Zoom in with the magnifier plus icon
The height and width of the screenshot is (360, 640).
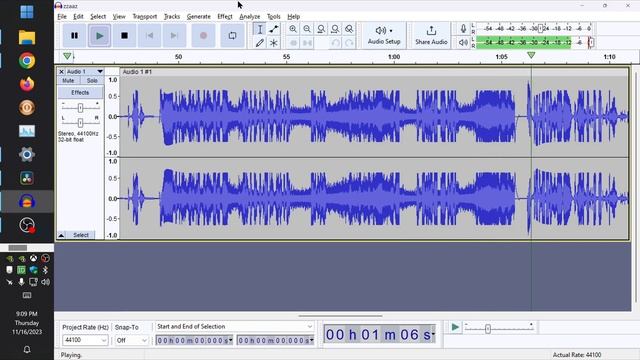click(293, 29)
